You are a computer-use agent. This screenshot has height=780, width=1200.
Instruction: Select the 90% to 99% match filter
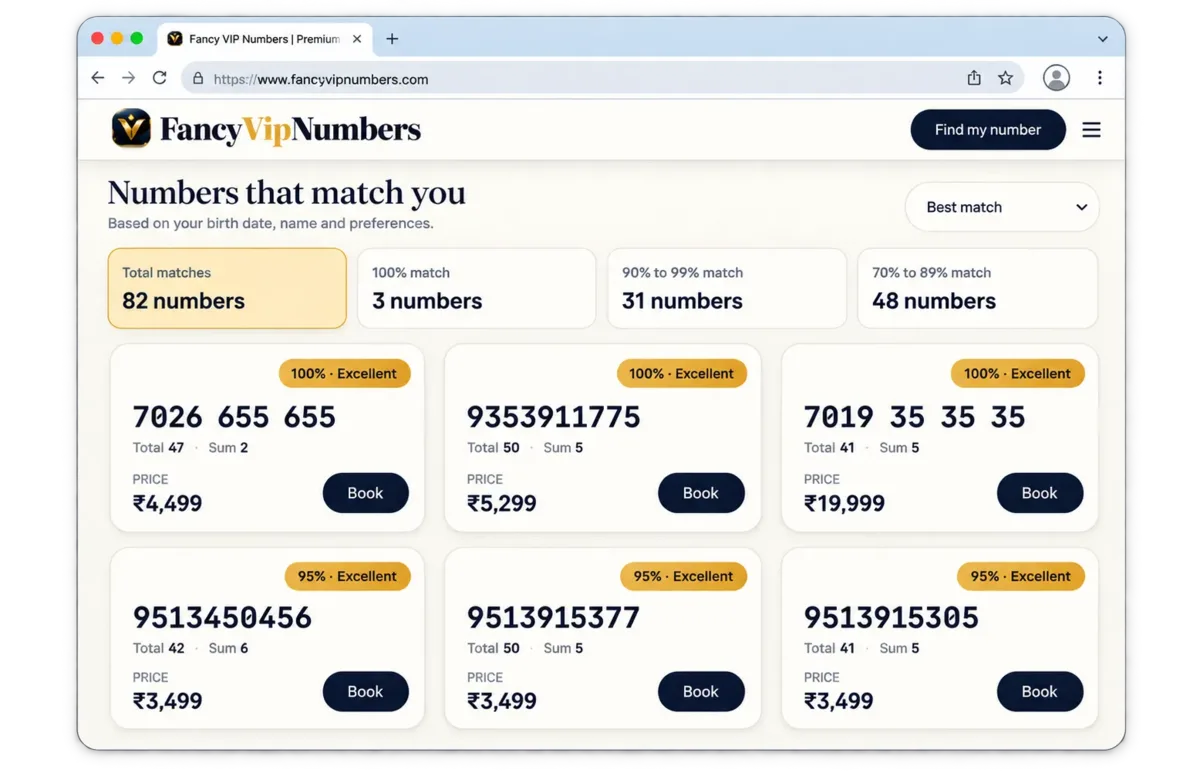[x=727, y=288]
